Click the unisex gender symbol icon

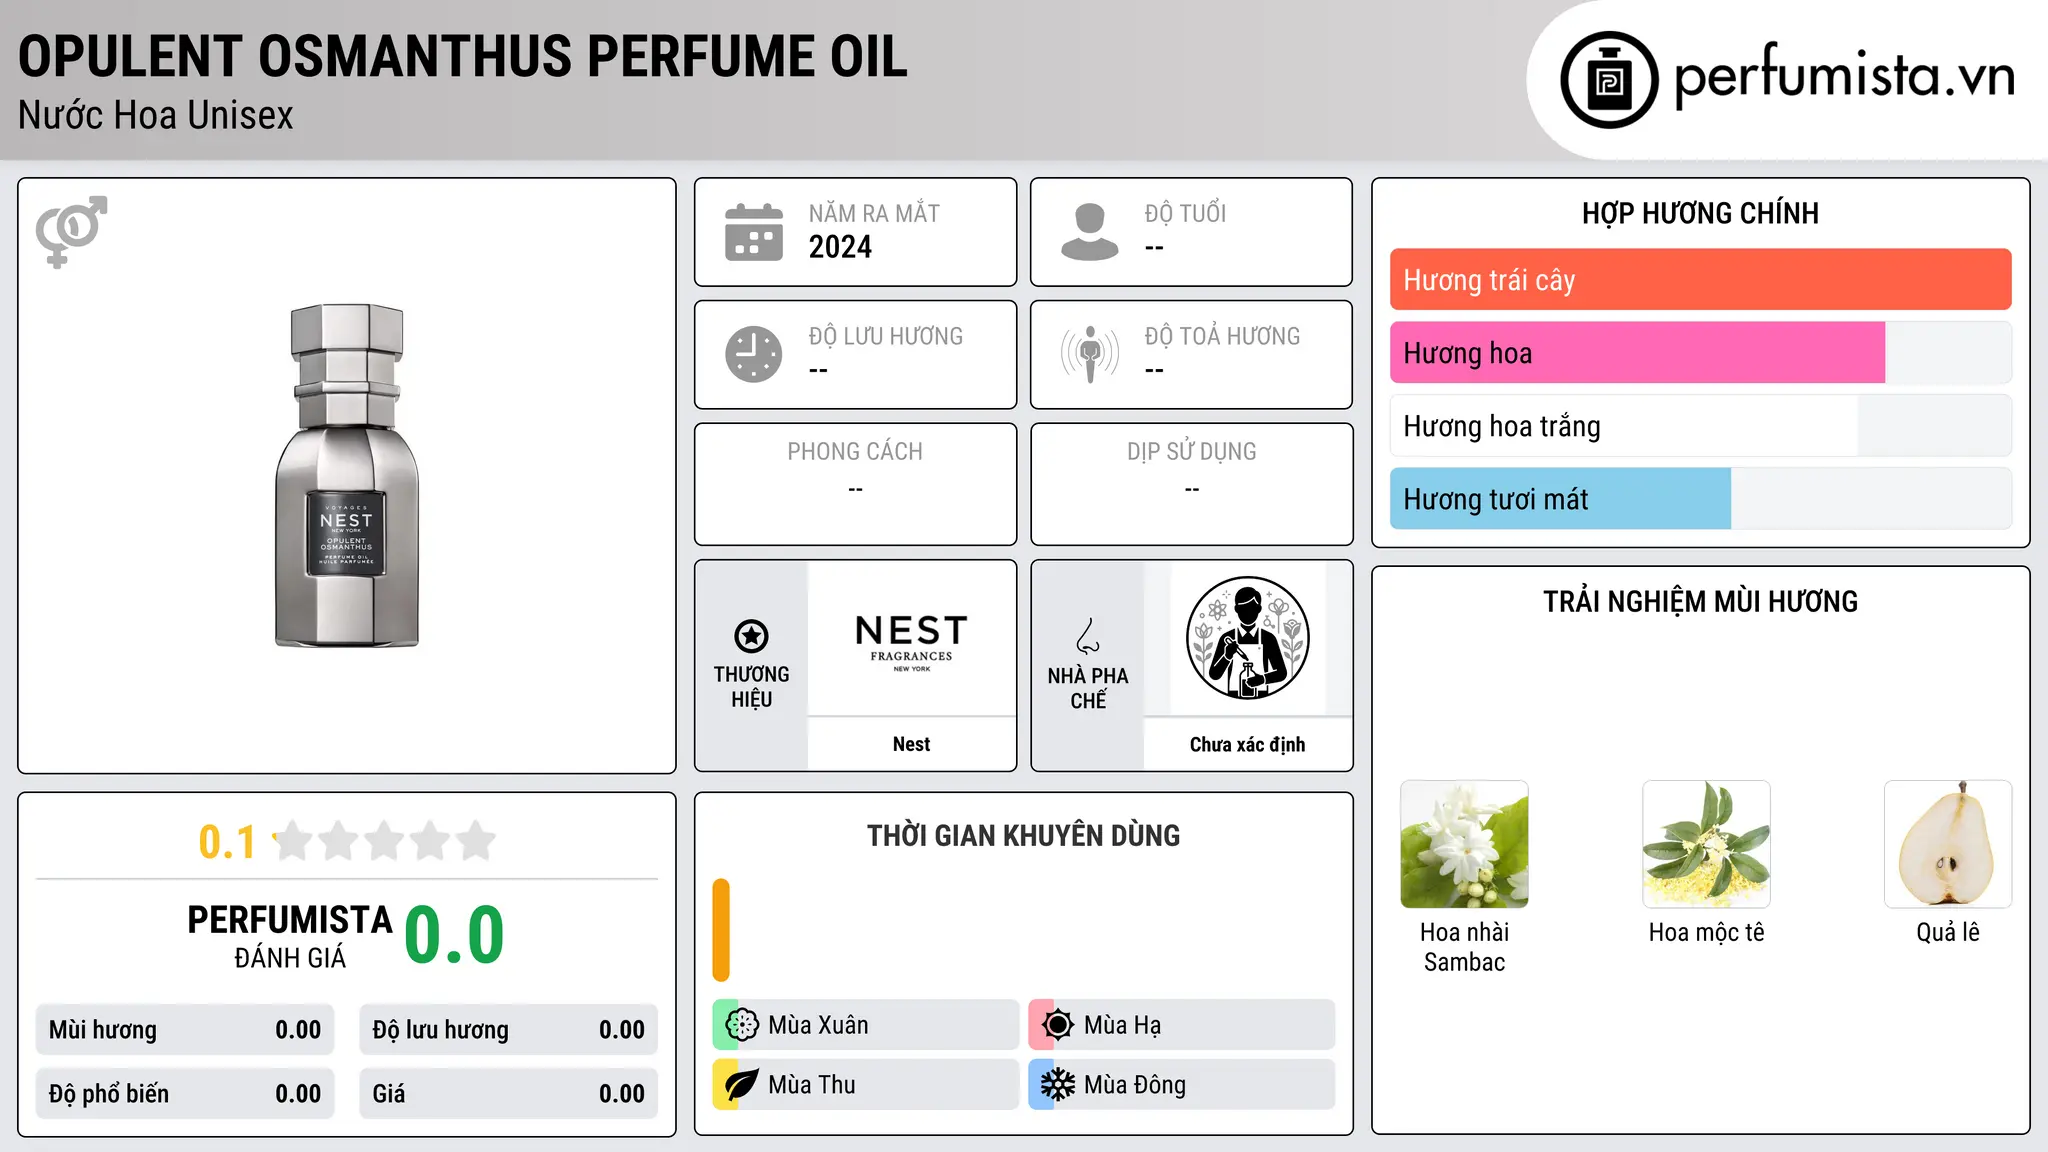[71, 231]
